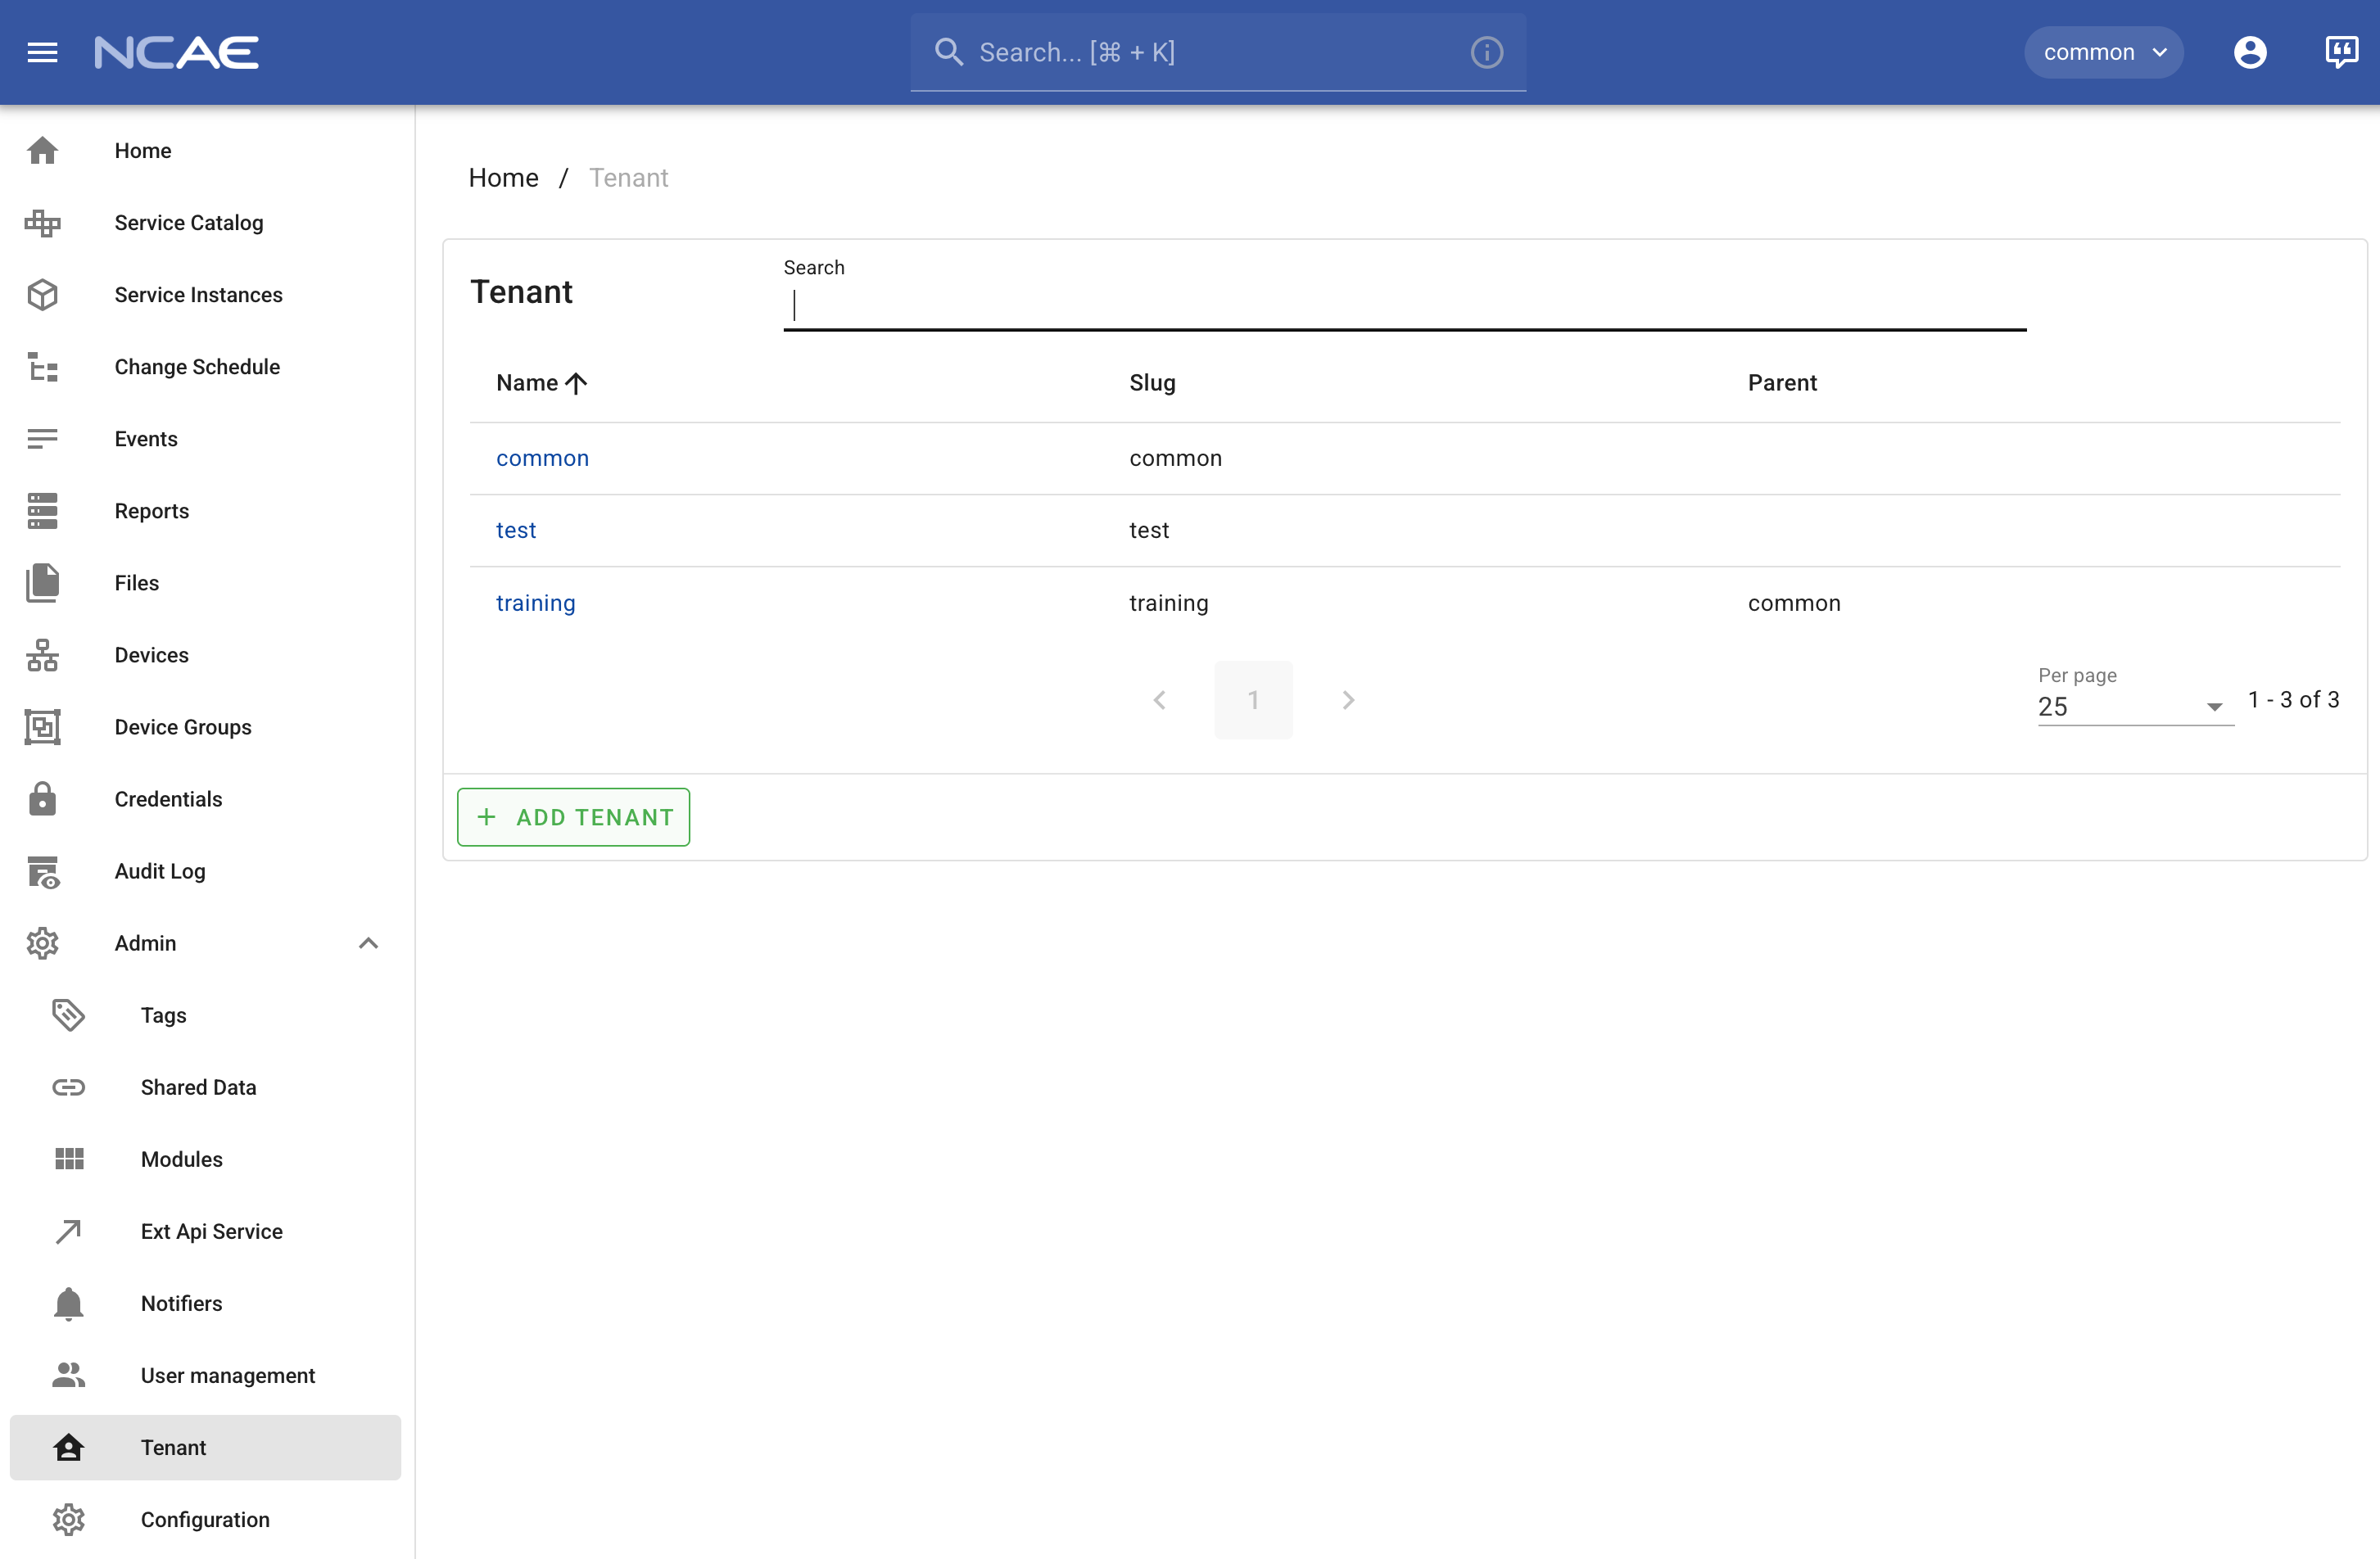Collapse the Admin menu section
The width and height of the screenshot is (2380, 1559).
pyautogui.click(x=368, y=943)
